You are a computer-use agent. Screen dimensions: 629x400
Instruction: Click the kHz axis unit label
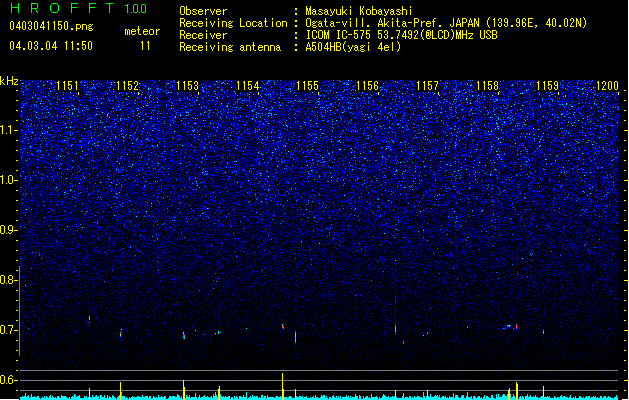(9, 81)
